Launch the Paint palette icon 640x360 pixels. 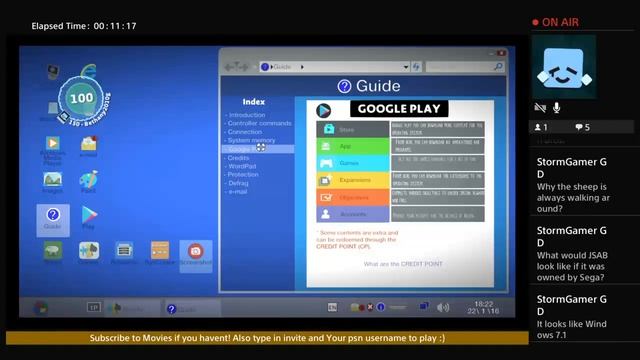[89, 182]
